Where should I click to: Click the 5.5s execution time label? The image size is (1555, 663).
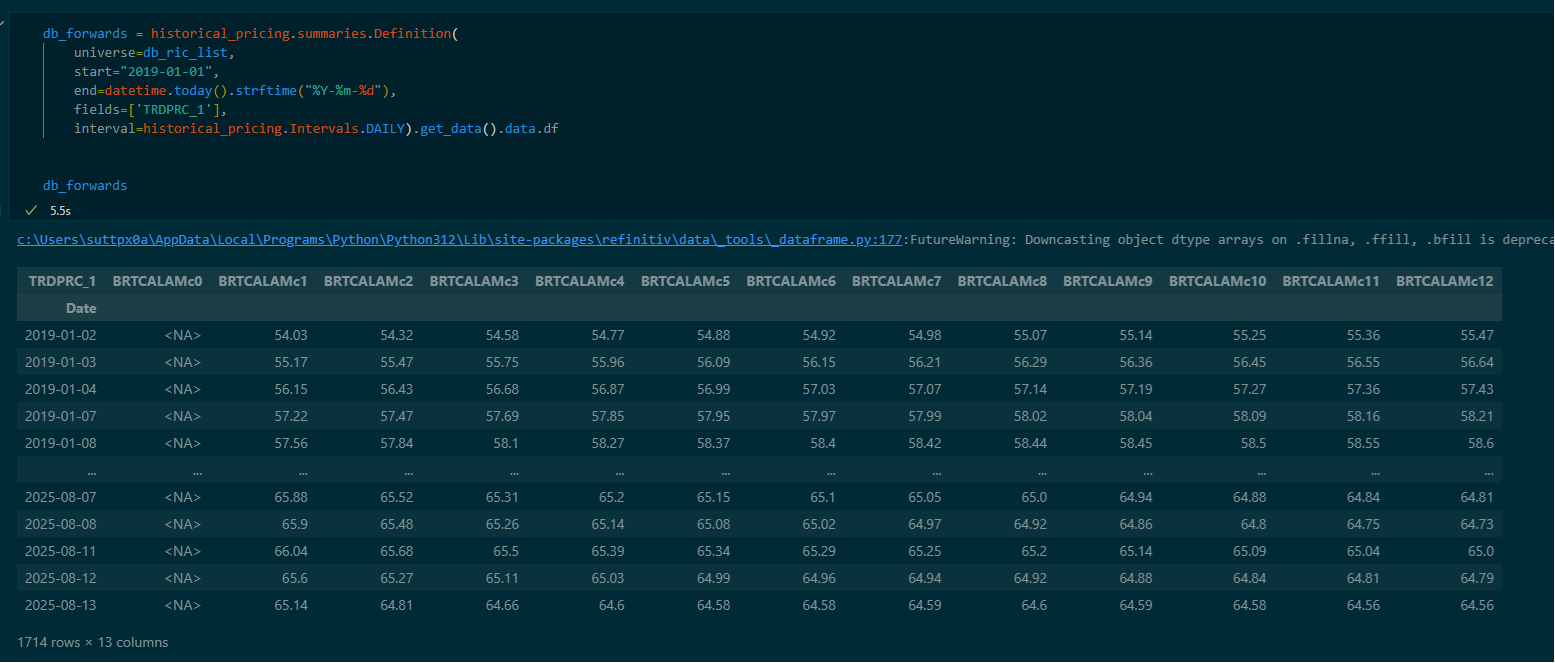60,211
